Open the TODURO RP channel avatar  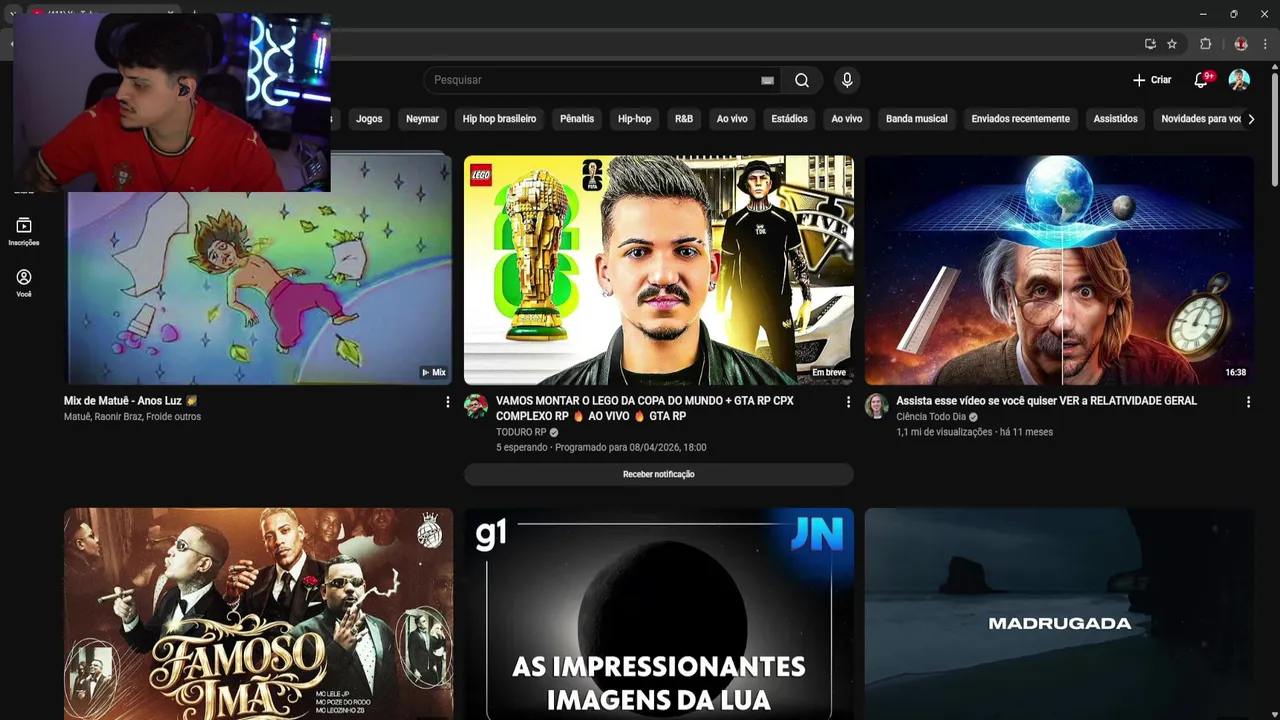click(x=476, y=405)
